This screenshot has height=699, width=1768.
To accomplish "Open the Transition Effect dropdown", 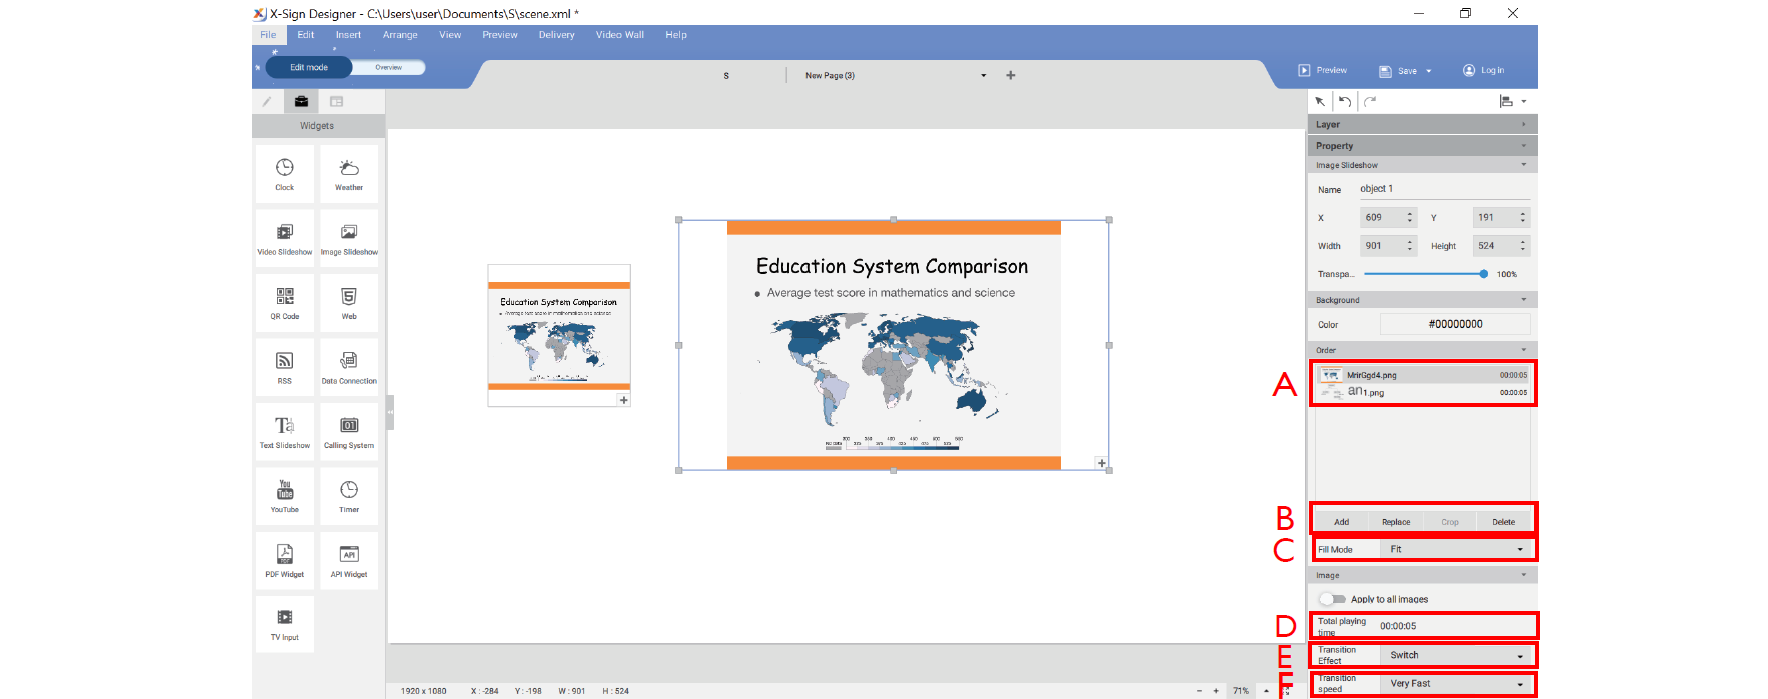I will [x=1457, y=655].
